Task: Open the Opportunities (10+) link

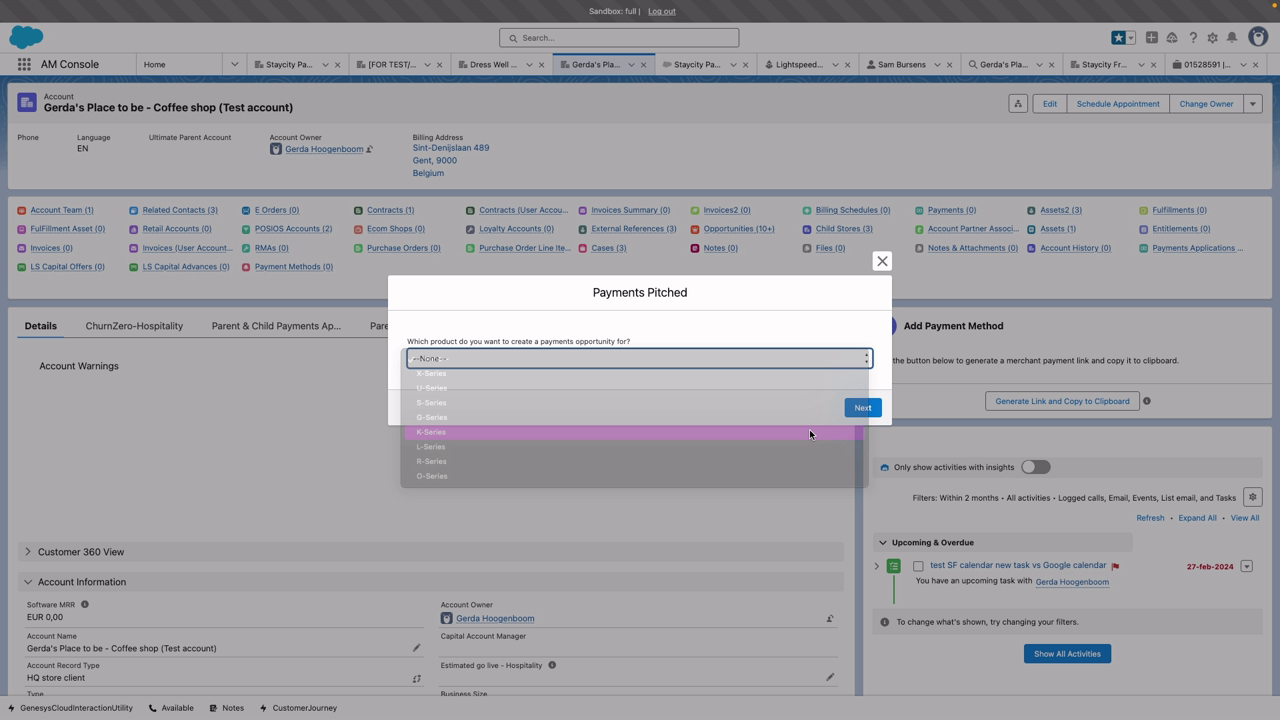Action: tap(739, 229)
